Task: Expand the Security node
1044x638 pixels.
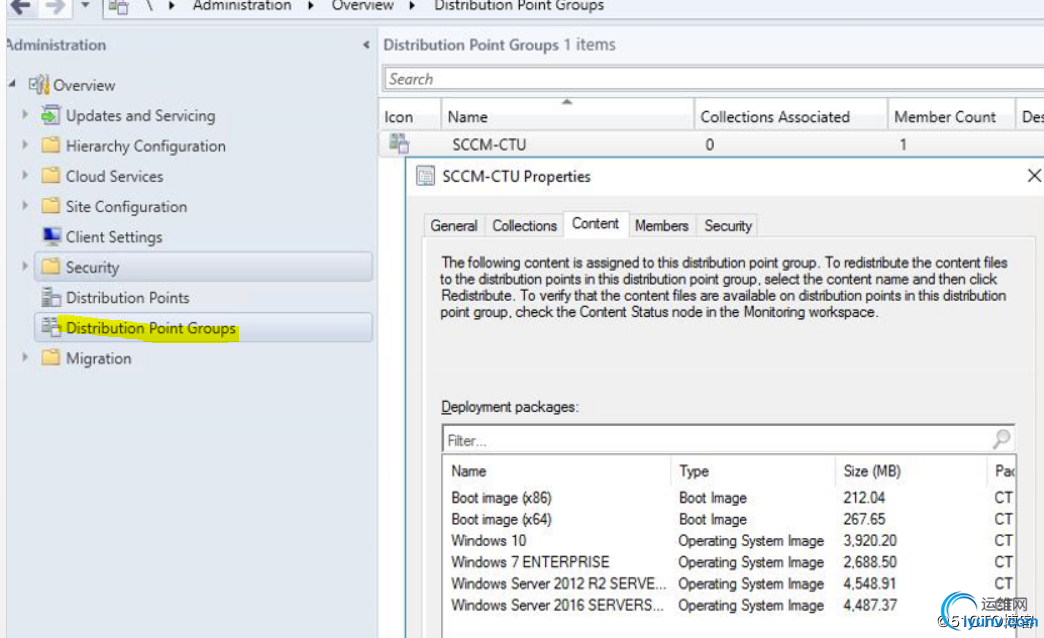Action: pos(25,266)
